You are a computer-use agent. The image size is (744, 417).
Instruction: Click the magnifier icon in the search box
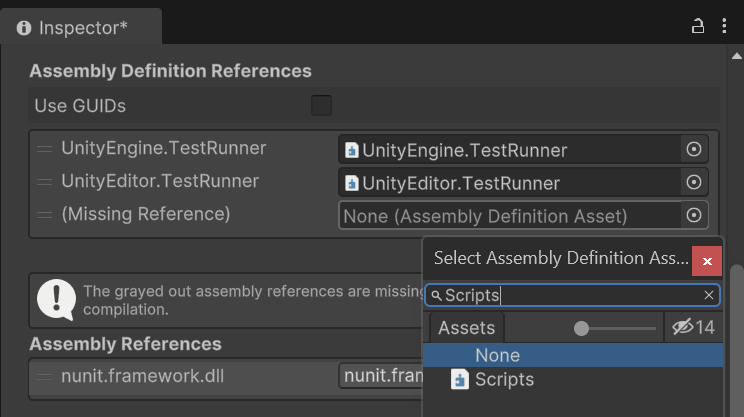(x=436, y=296)
